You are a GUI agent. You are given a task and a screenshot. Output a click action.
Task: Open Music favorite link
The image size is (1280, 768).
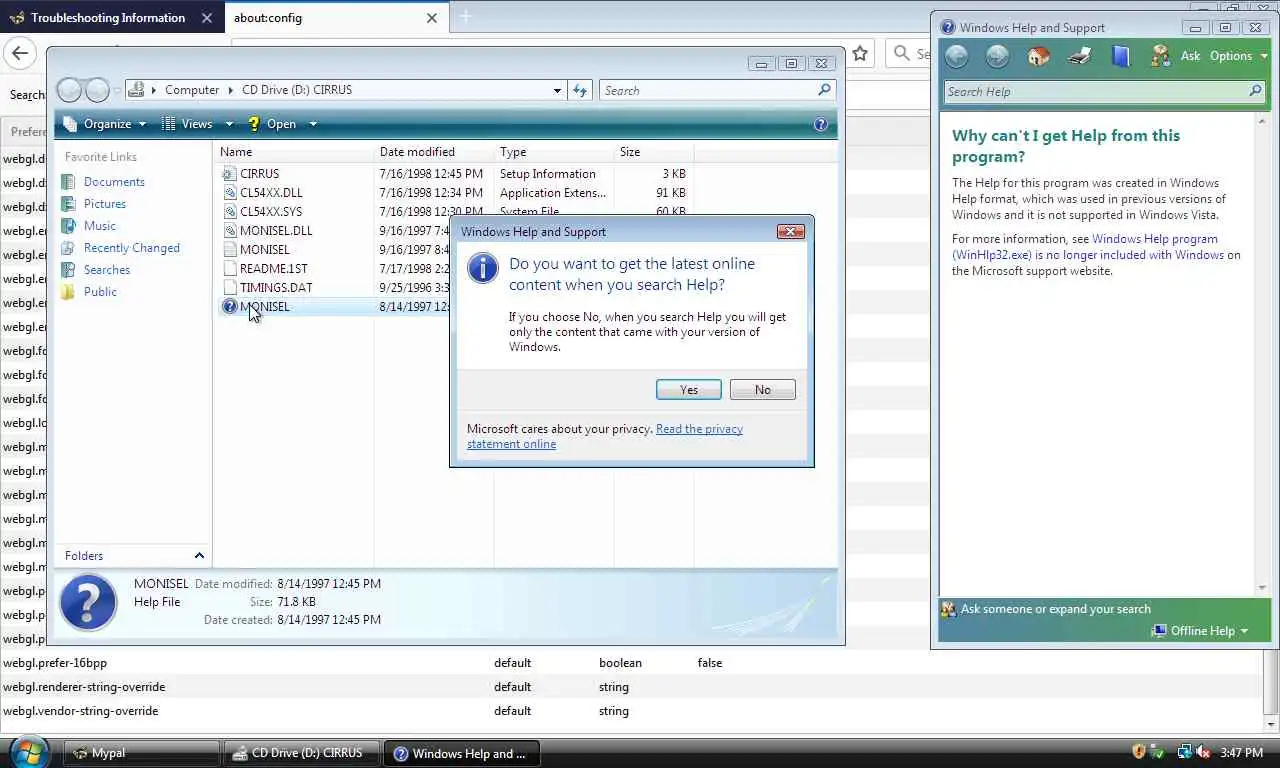(100, 226)
